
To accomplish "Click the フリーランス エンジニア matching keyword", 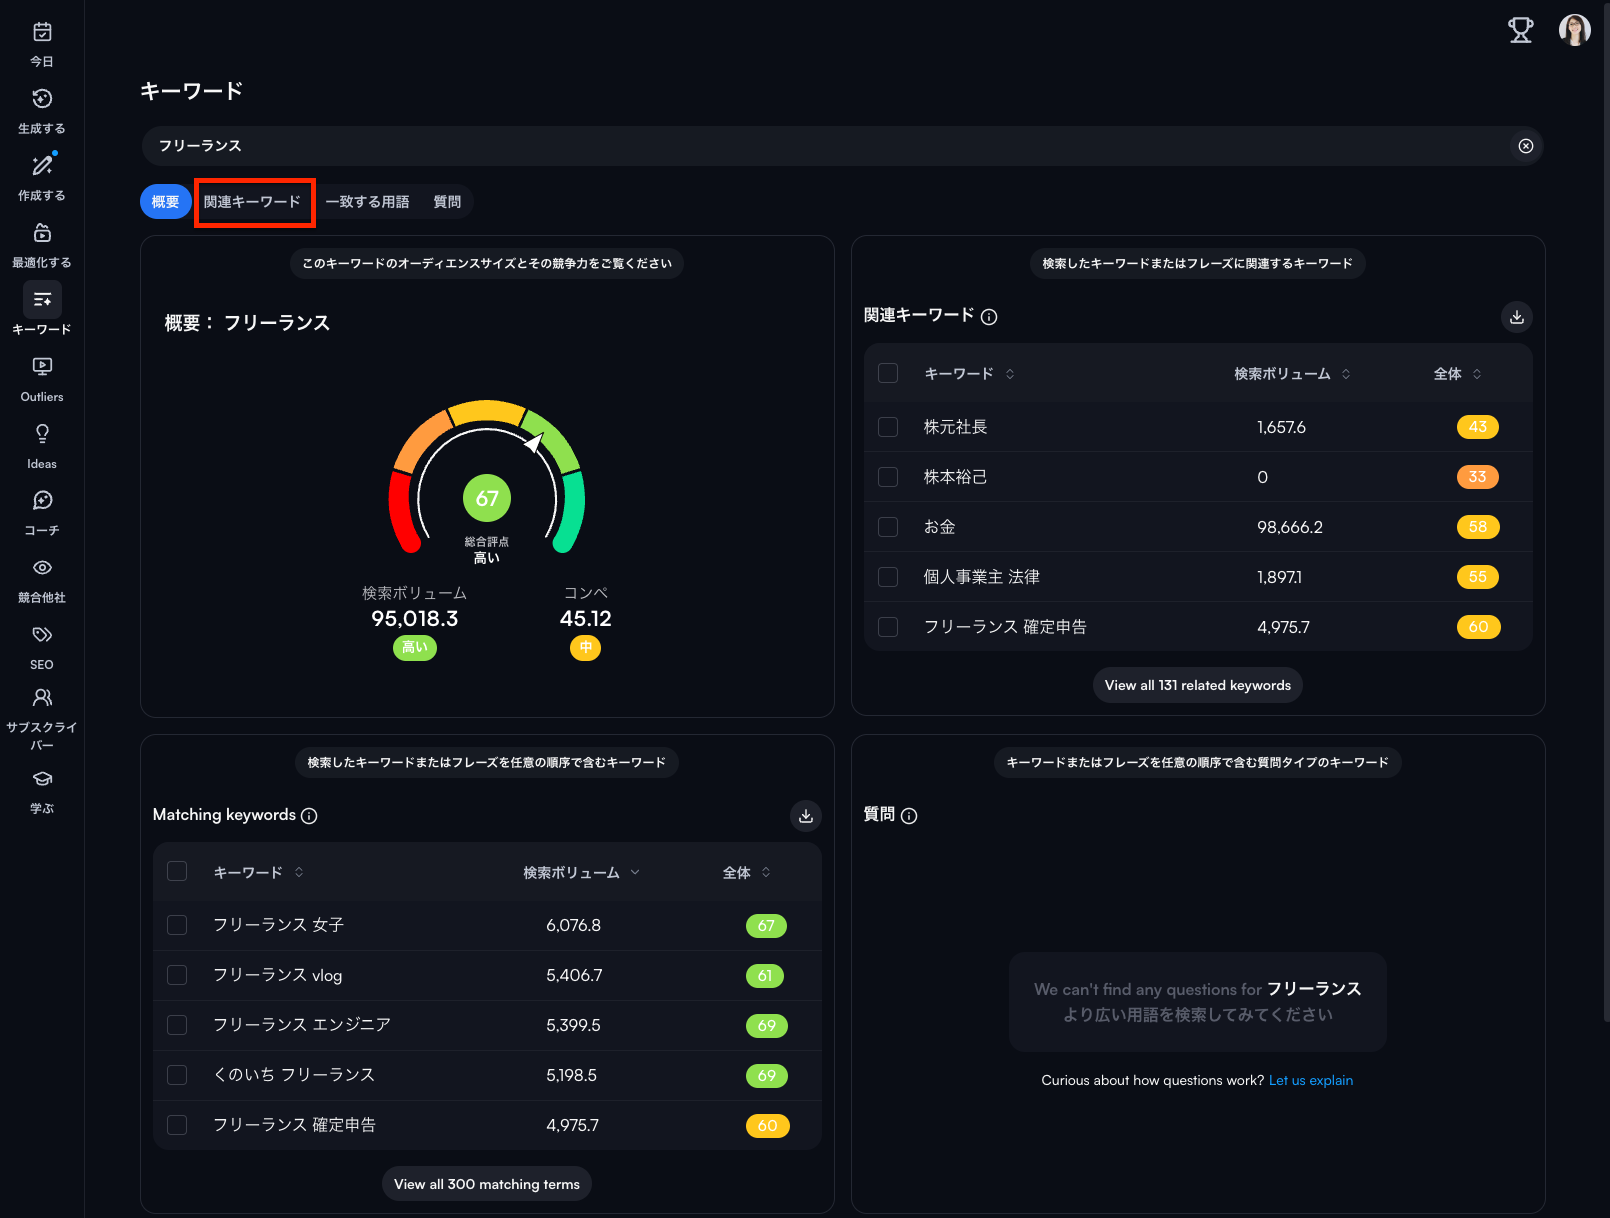I will coord(302,1025).
